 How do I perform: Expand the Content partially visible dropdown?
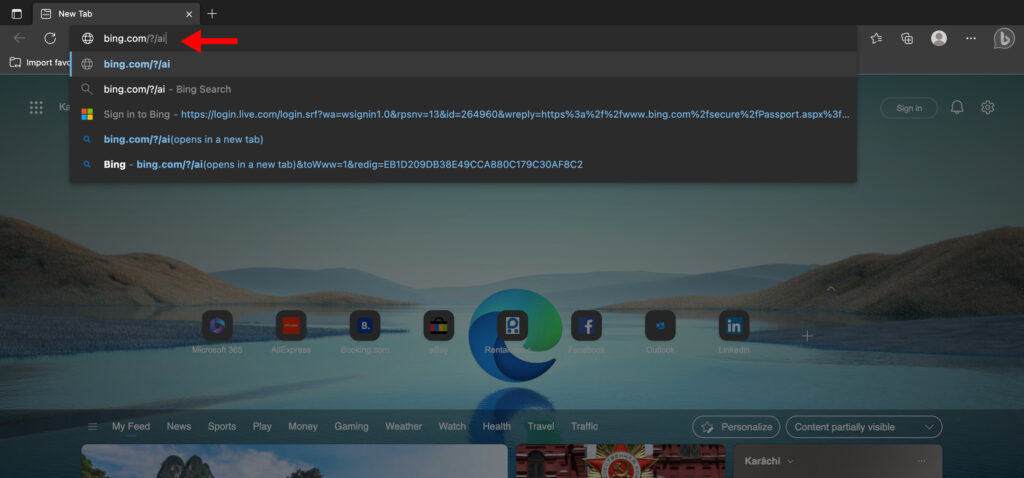[x=864, y=427]
